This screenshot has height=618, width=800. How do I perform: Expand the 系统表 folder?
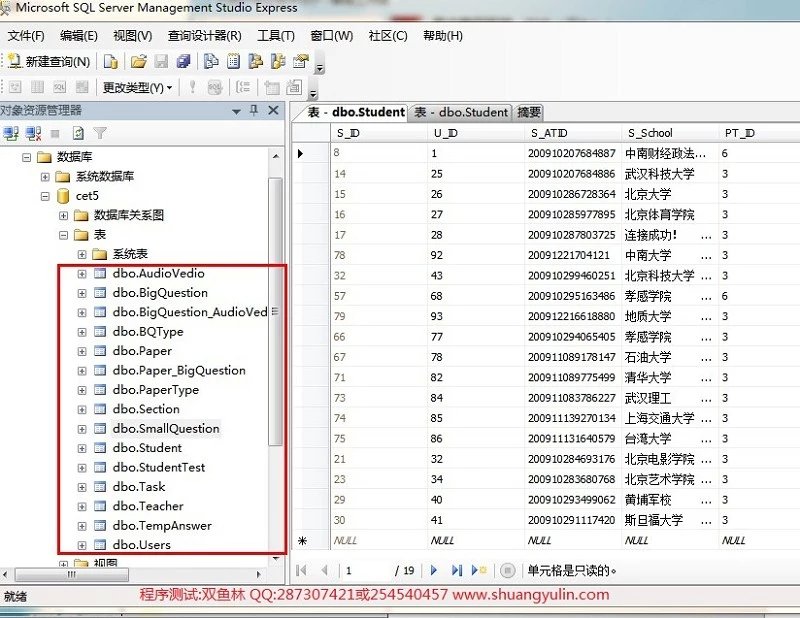(x=82, y=254)
